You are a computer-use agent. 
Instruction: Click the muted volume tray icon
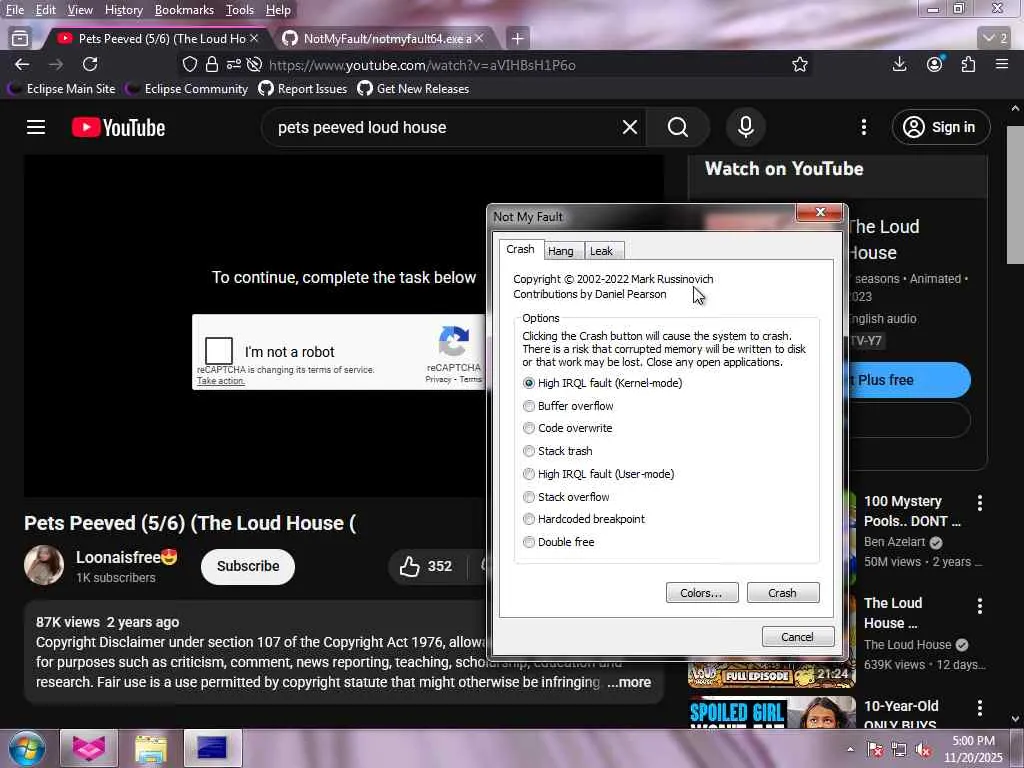pos(923,750)
